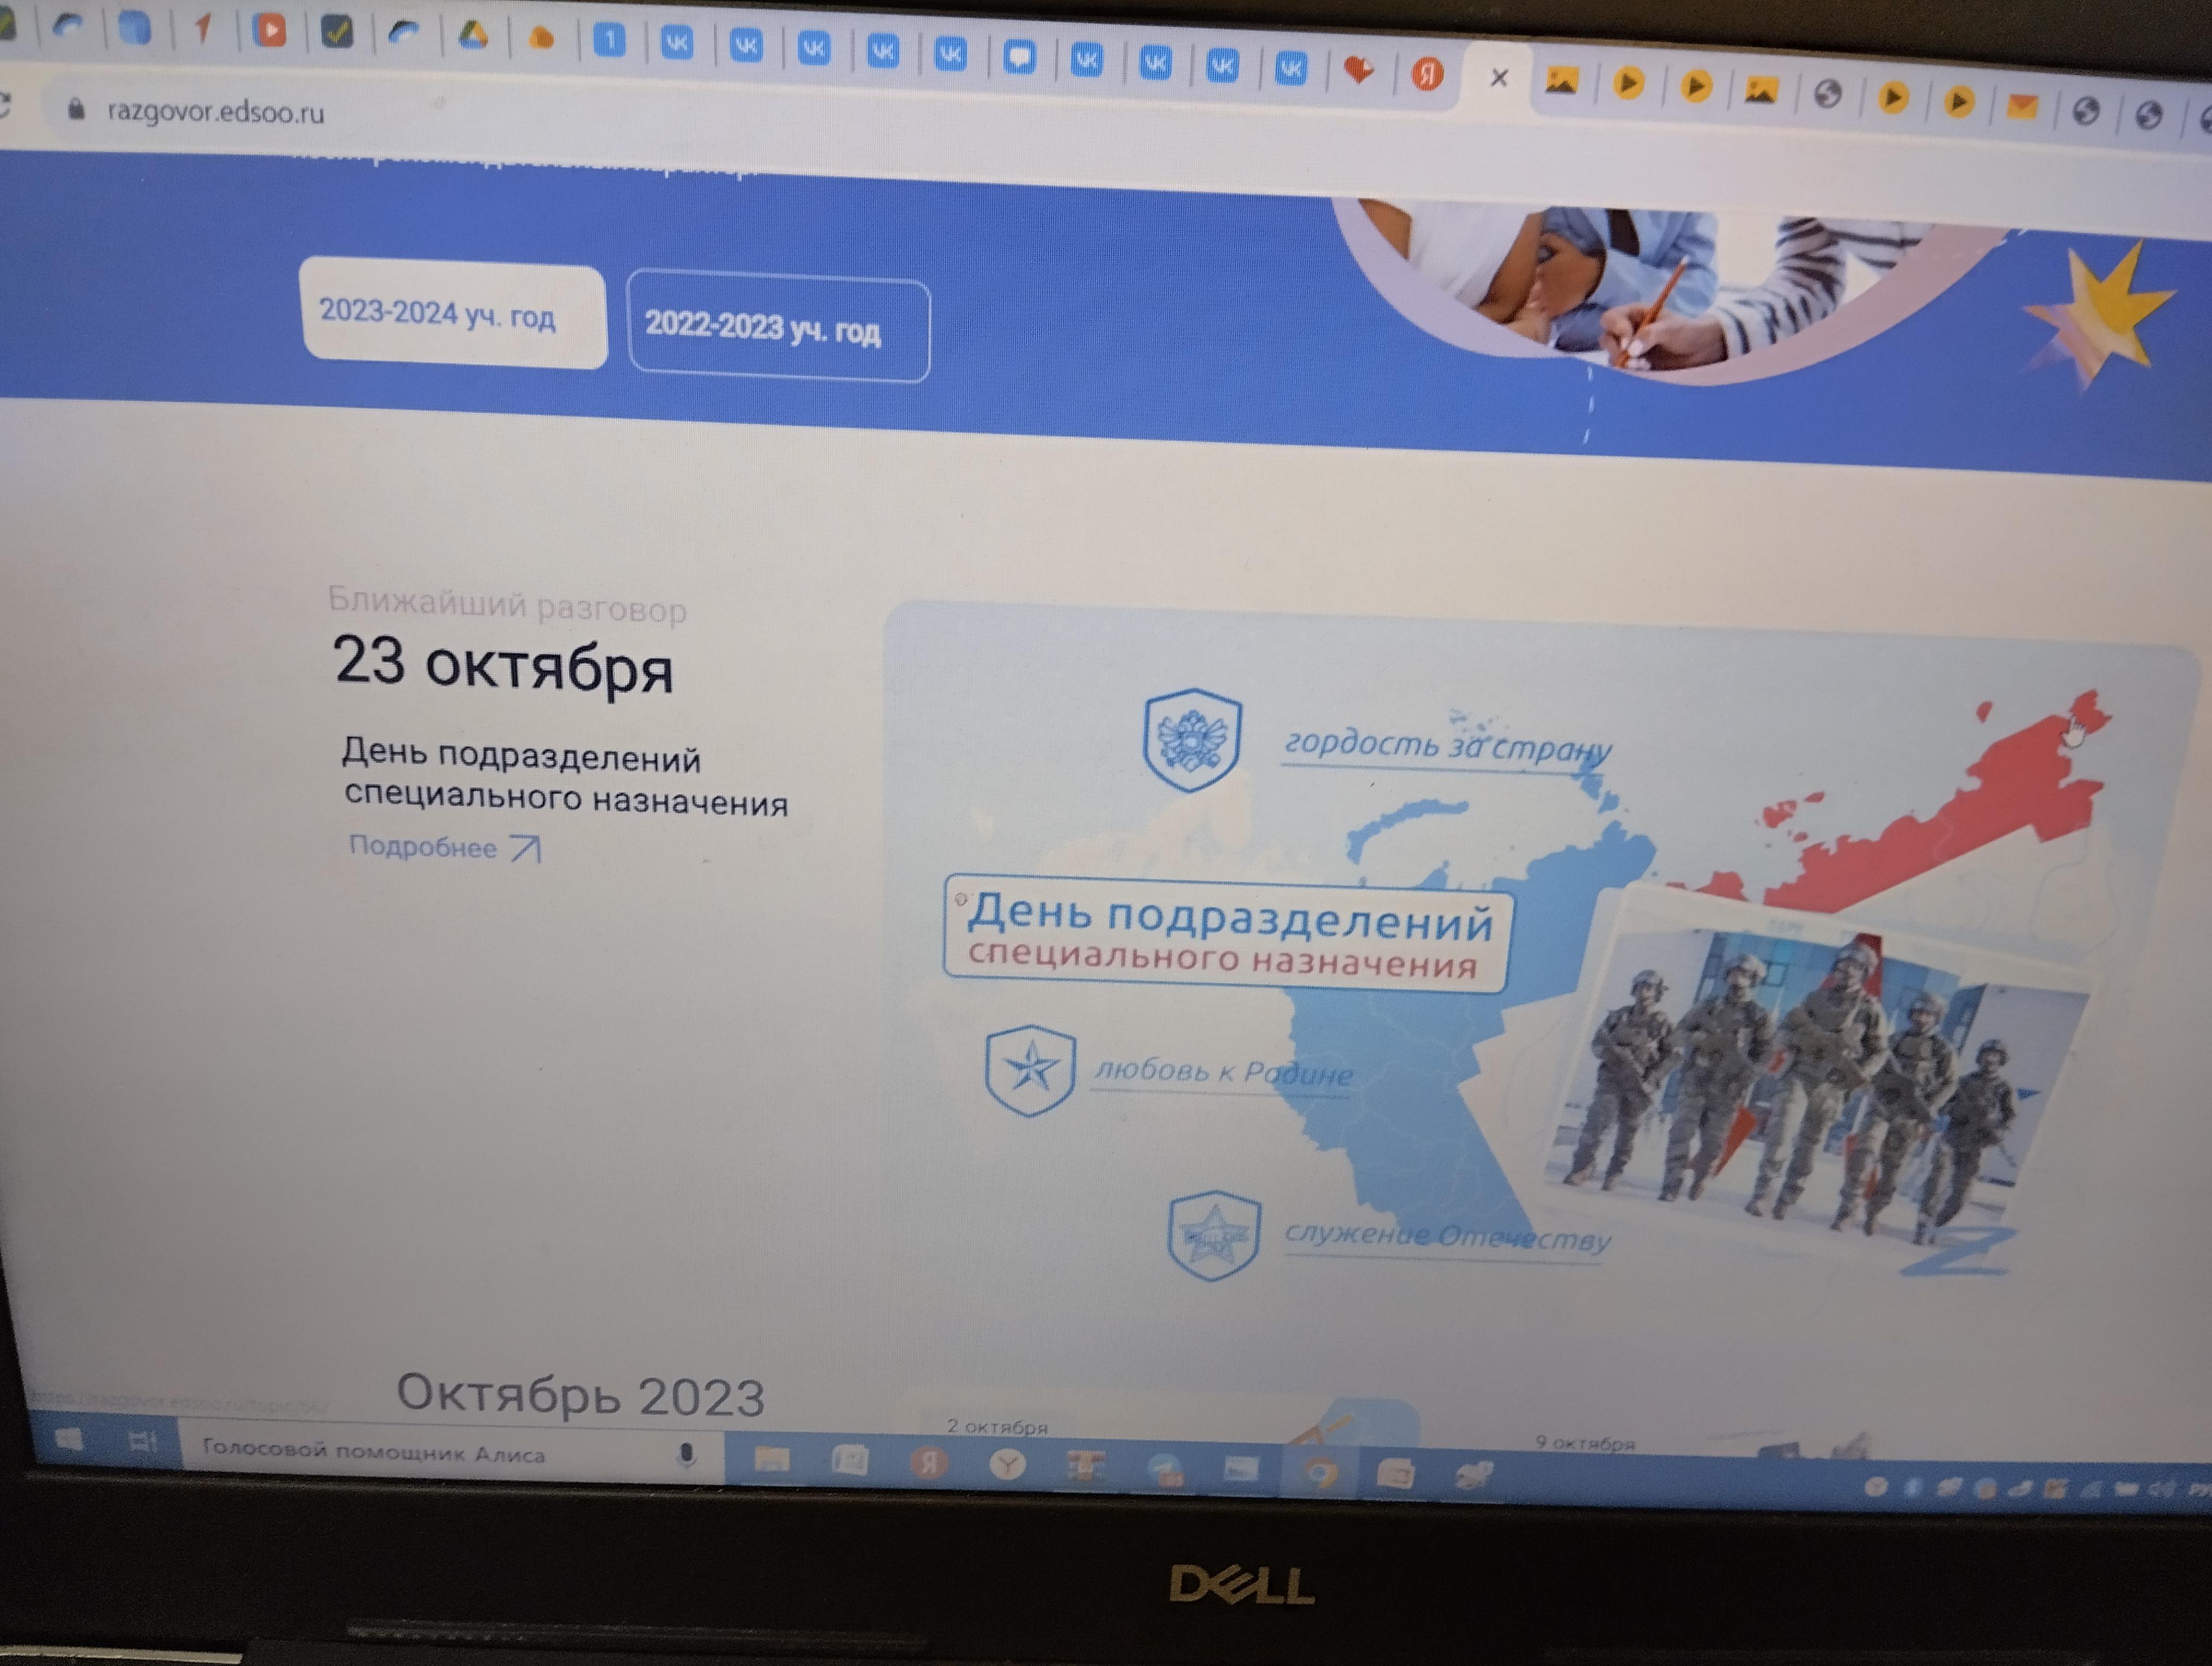Viewport: 2212px width, 1666px height.
Task: Click the star shield icon near любовь к Родине
Action: pyautogui.click(x=1030, y=1070)
